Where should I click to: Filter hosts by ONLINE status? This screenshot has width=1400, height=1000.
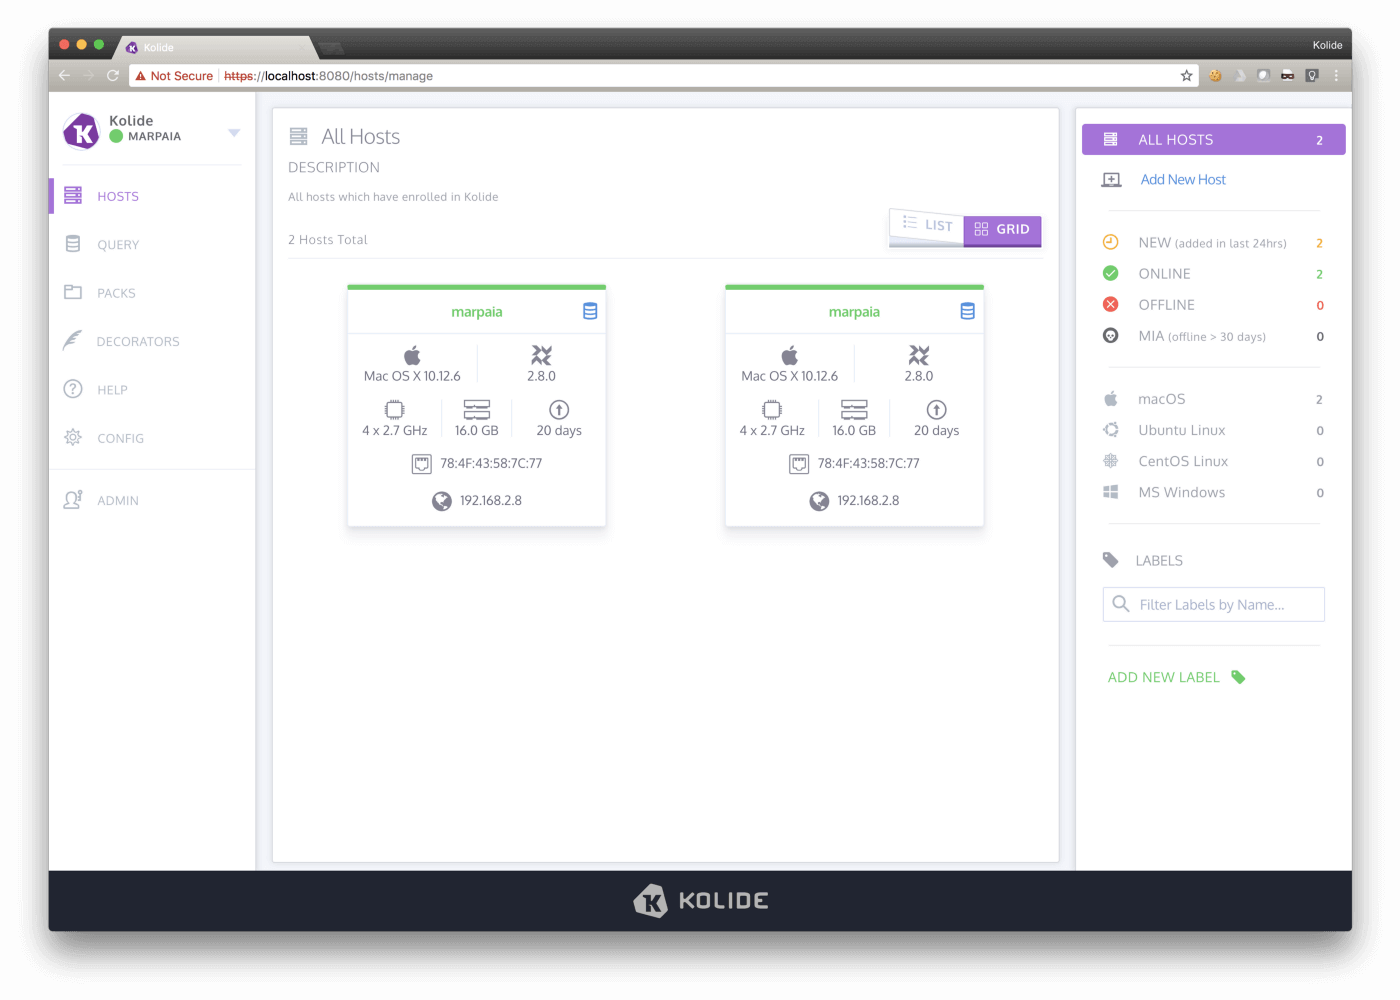pyautogui.click(x=1165, y=273)
